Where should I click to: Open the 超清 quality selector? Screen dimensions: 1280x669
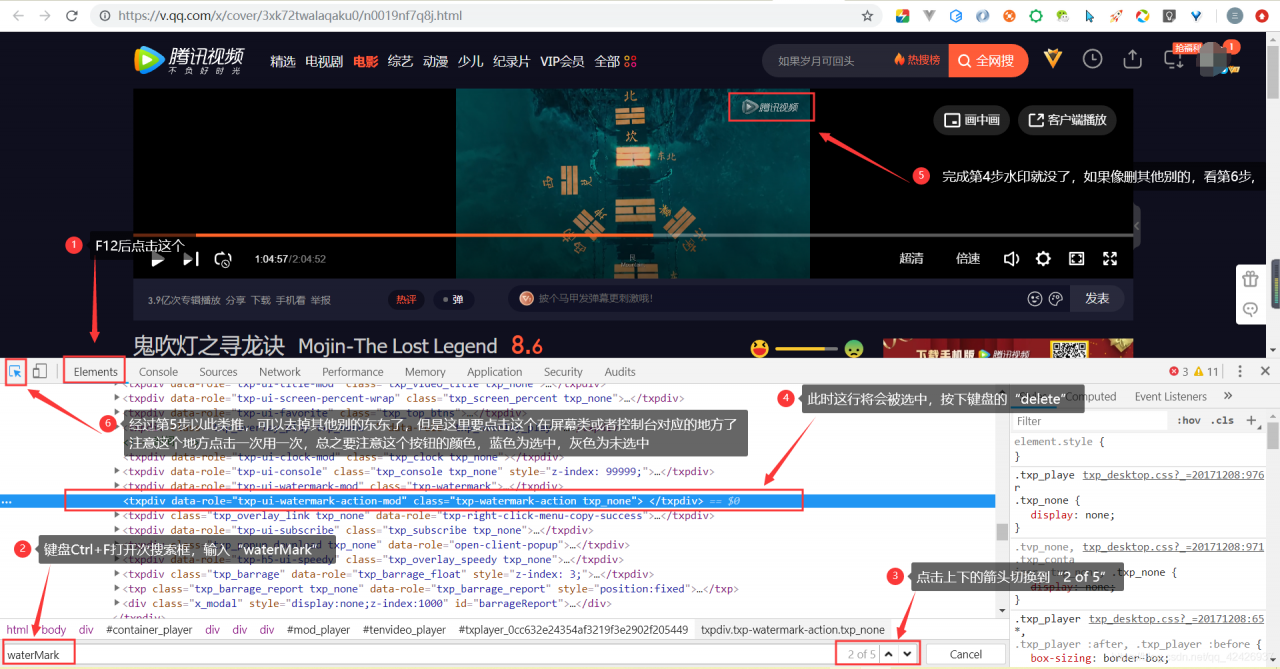pyautogui.click(x=911, y=259)
